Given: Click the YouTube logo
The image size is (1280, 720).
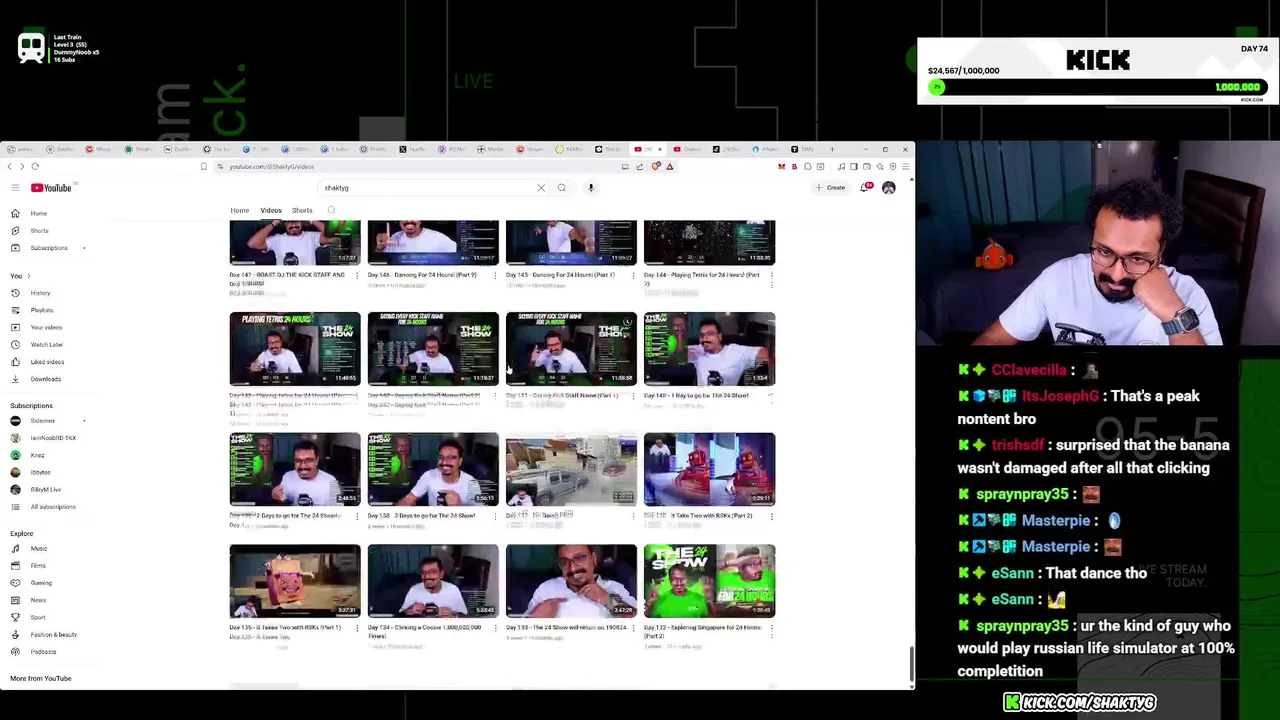Looking at the screenshot, I should pyautogui.click(x=51, y=188).
